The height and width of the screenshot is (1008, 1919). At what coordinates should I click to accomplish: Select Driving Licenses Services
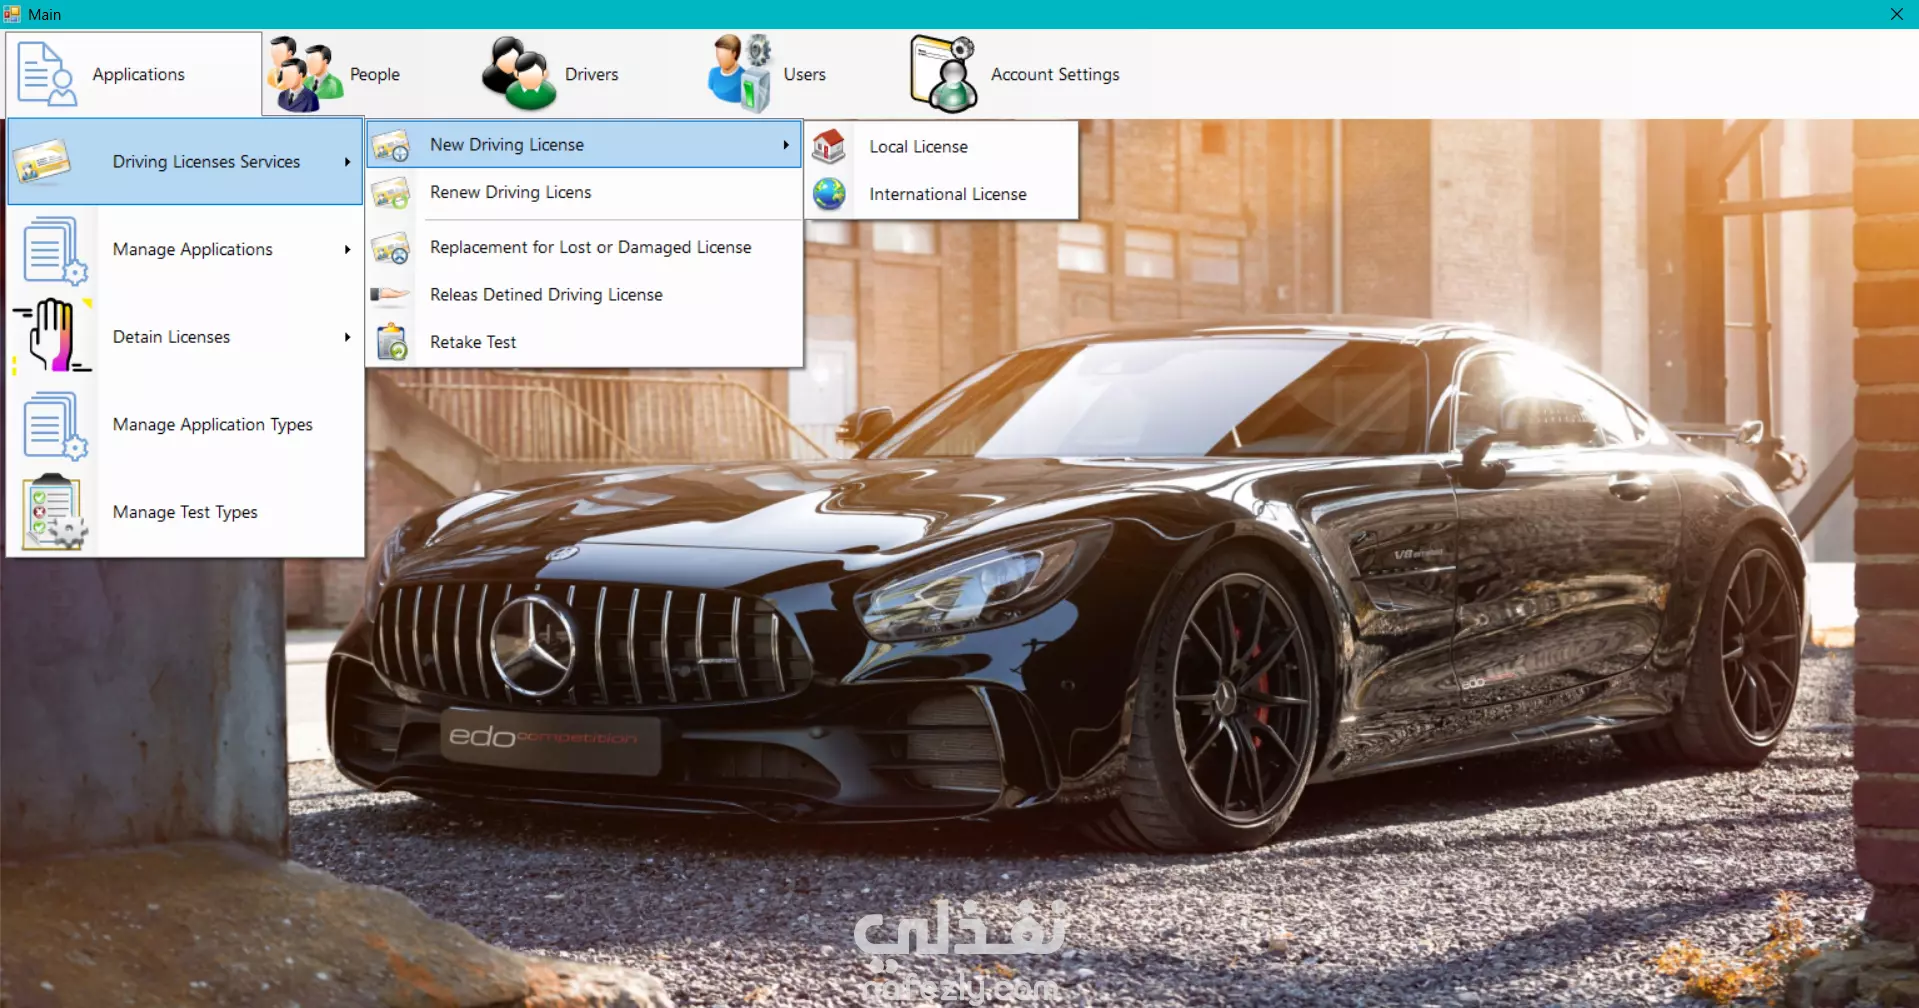coord(185,162)
